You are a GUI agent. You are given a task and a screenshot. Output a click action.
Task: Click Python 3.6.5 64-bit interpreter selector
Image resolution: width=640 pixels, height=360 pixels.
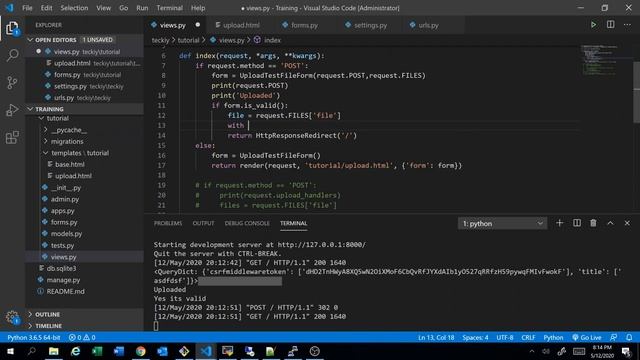click(x=33, y=338)
